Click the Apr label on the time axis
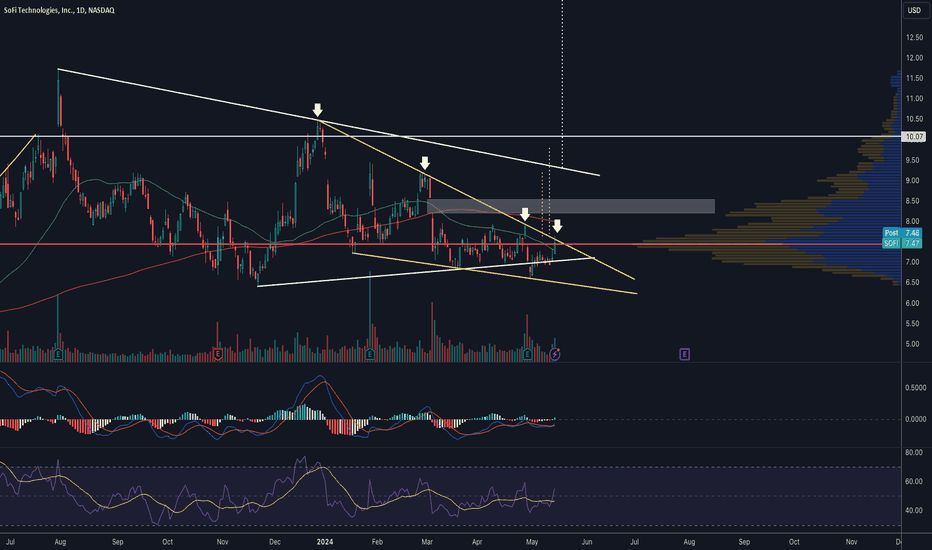The height and width of the screenshot is (550, 932). (x=477, y=542)
